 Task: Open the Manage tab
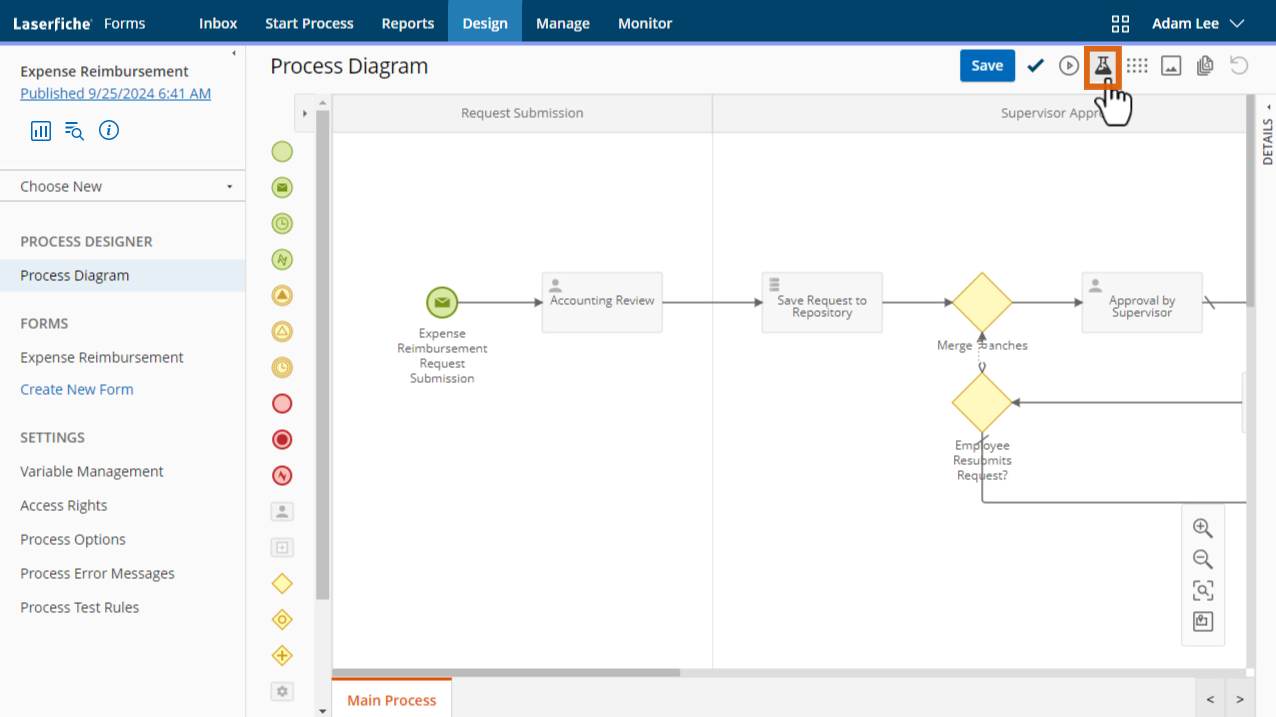[563, 23]
